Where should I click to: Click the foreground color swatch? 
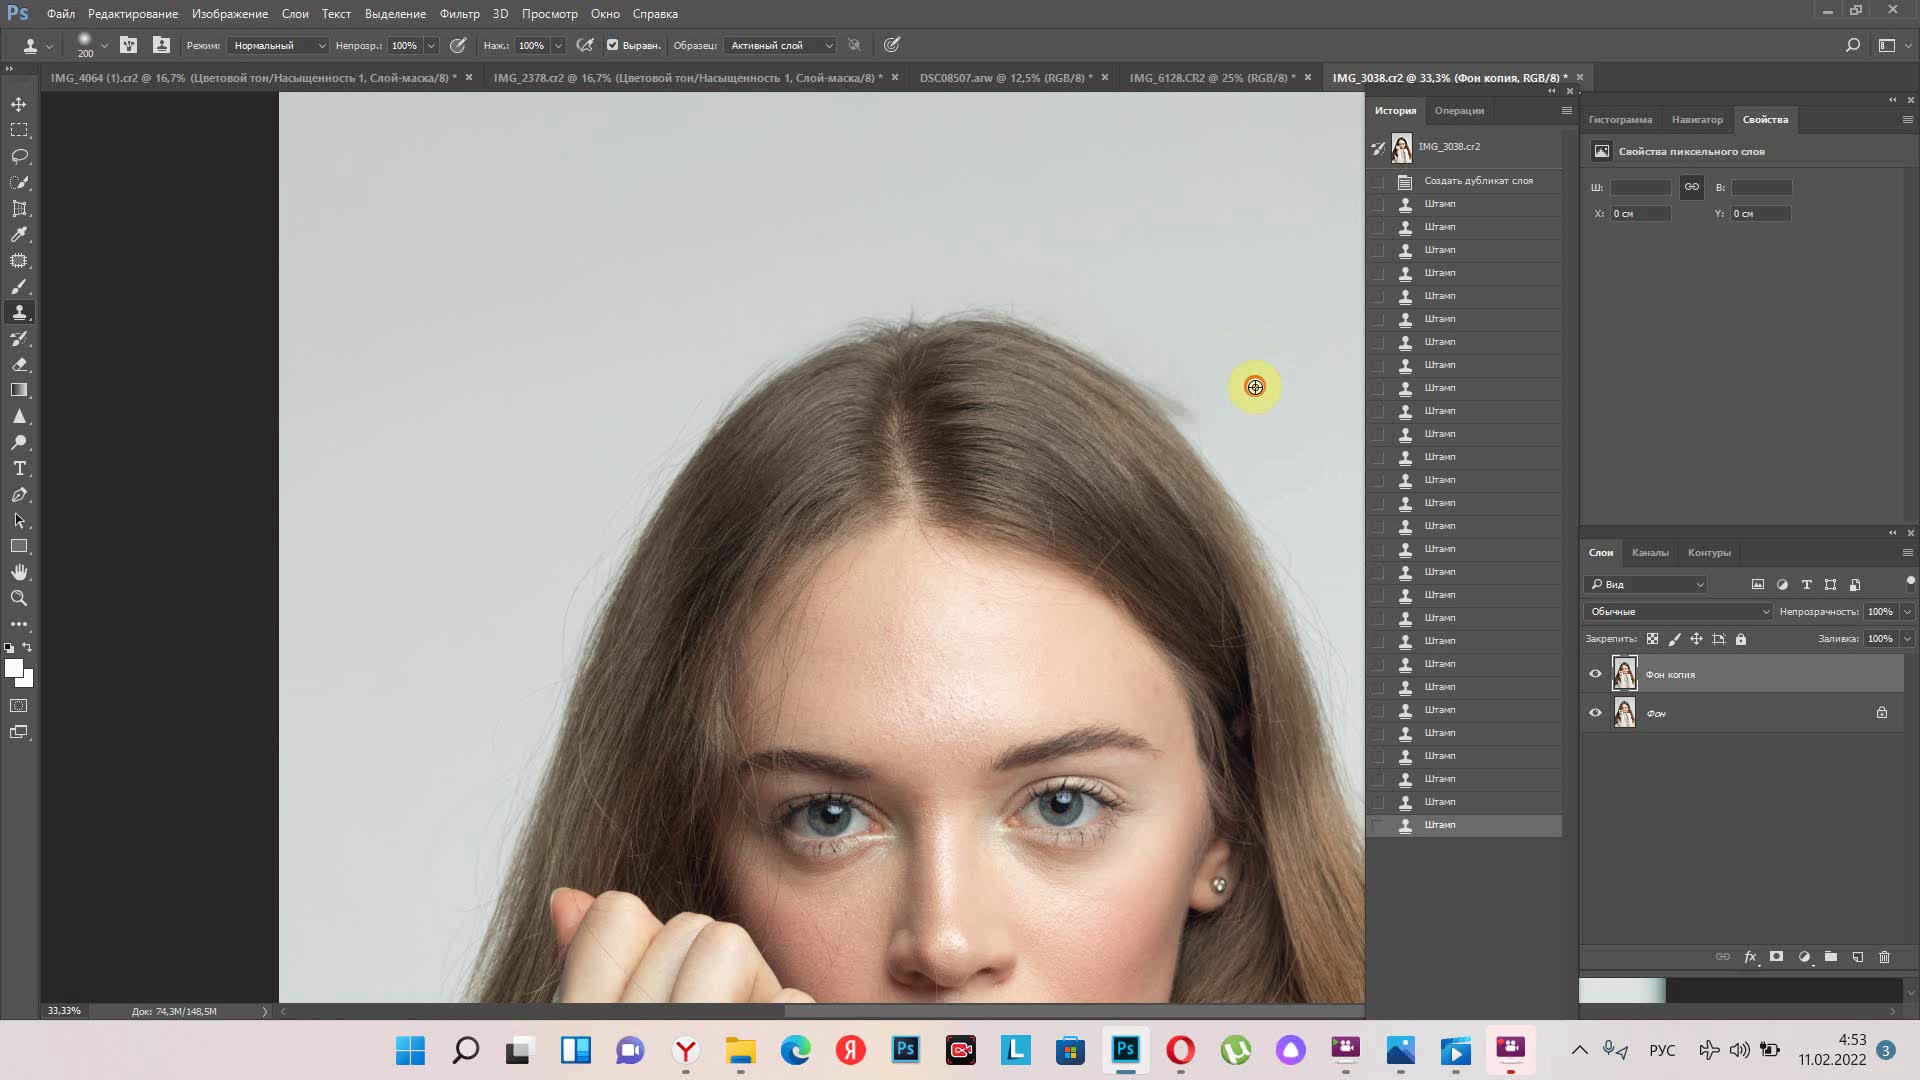click(13, 668)
